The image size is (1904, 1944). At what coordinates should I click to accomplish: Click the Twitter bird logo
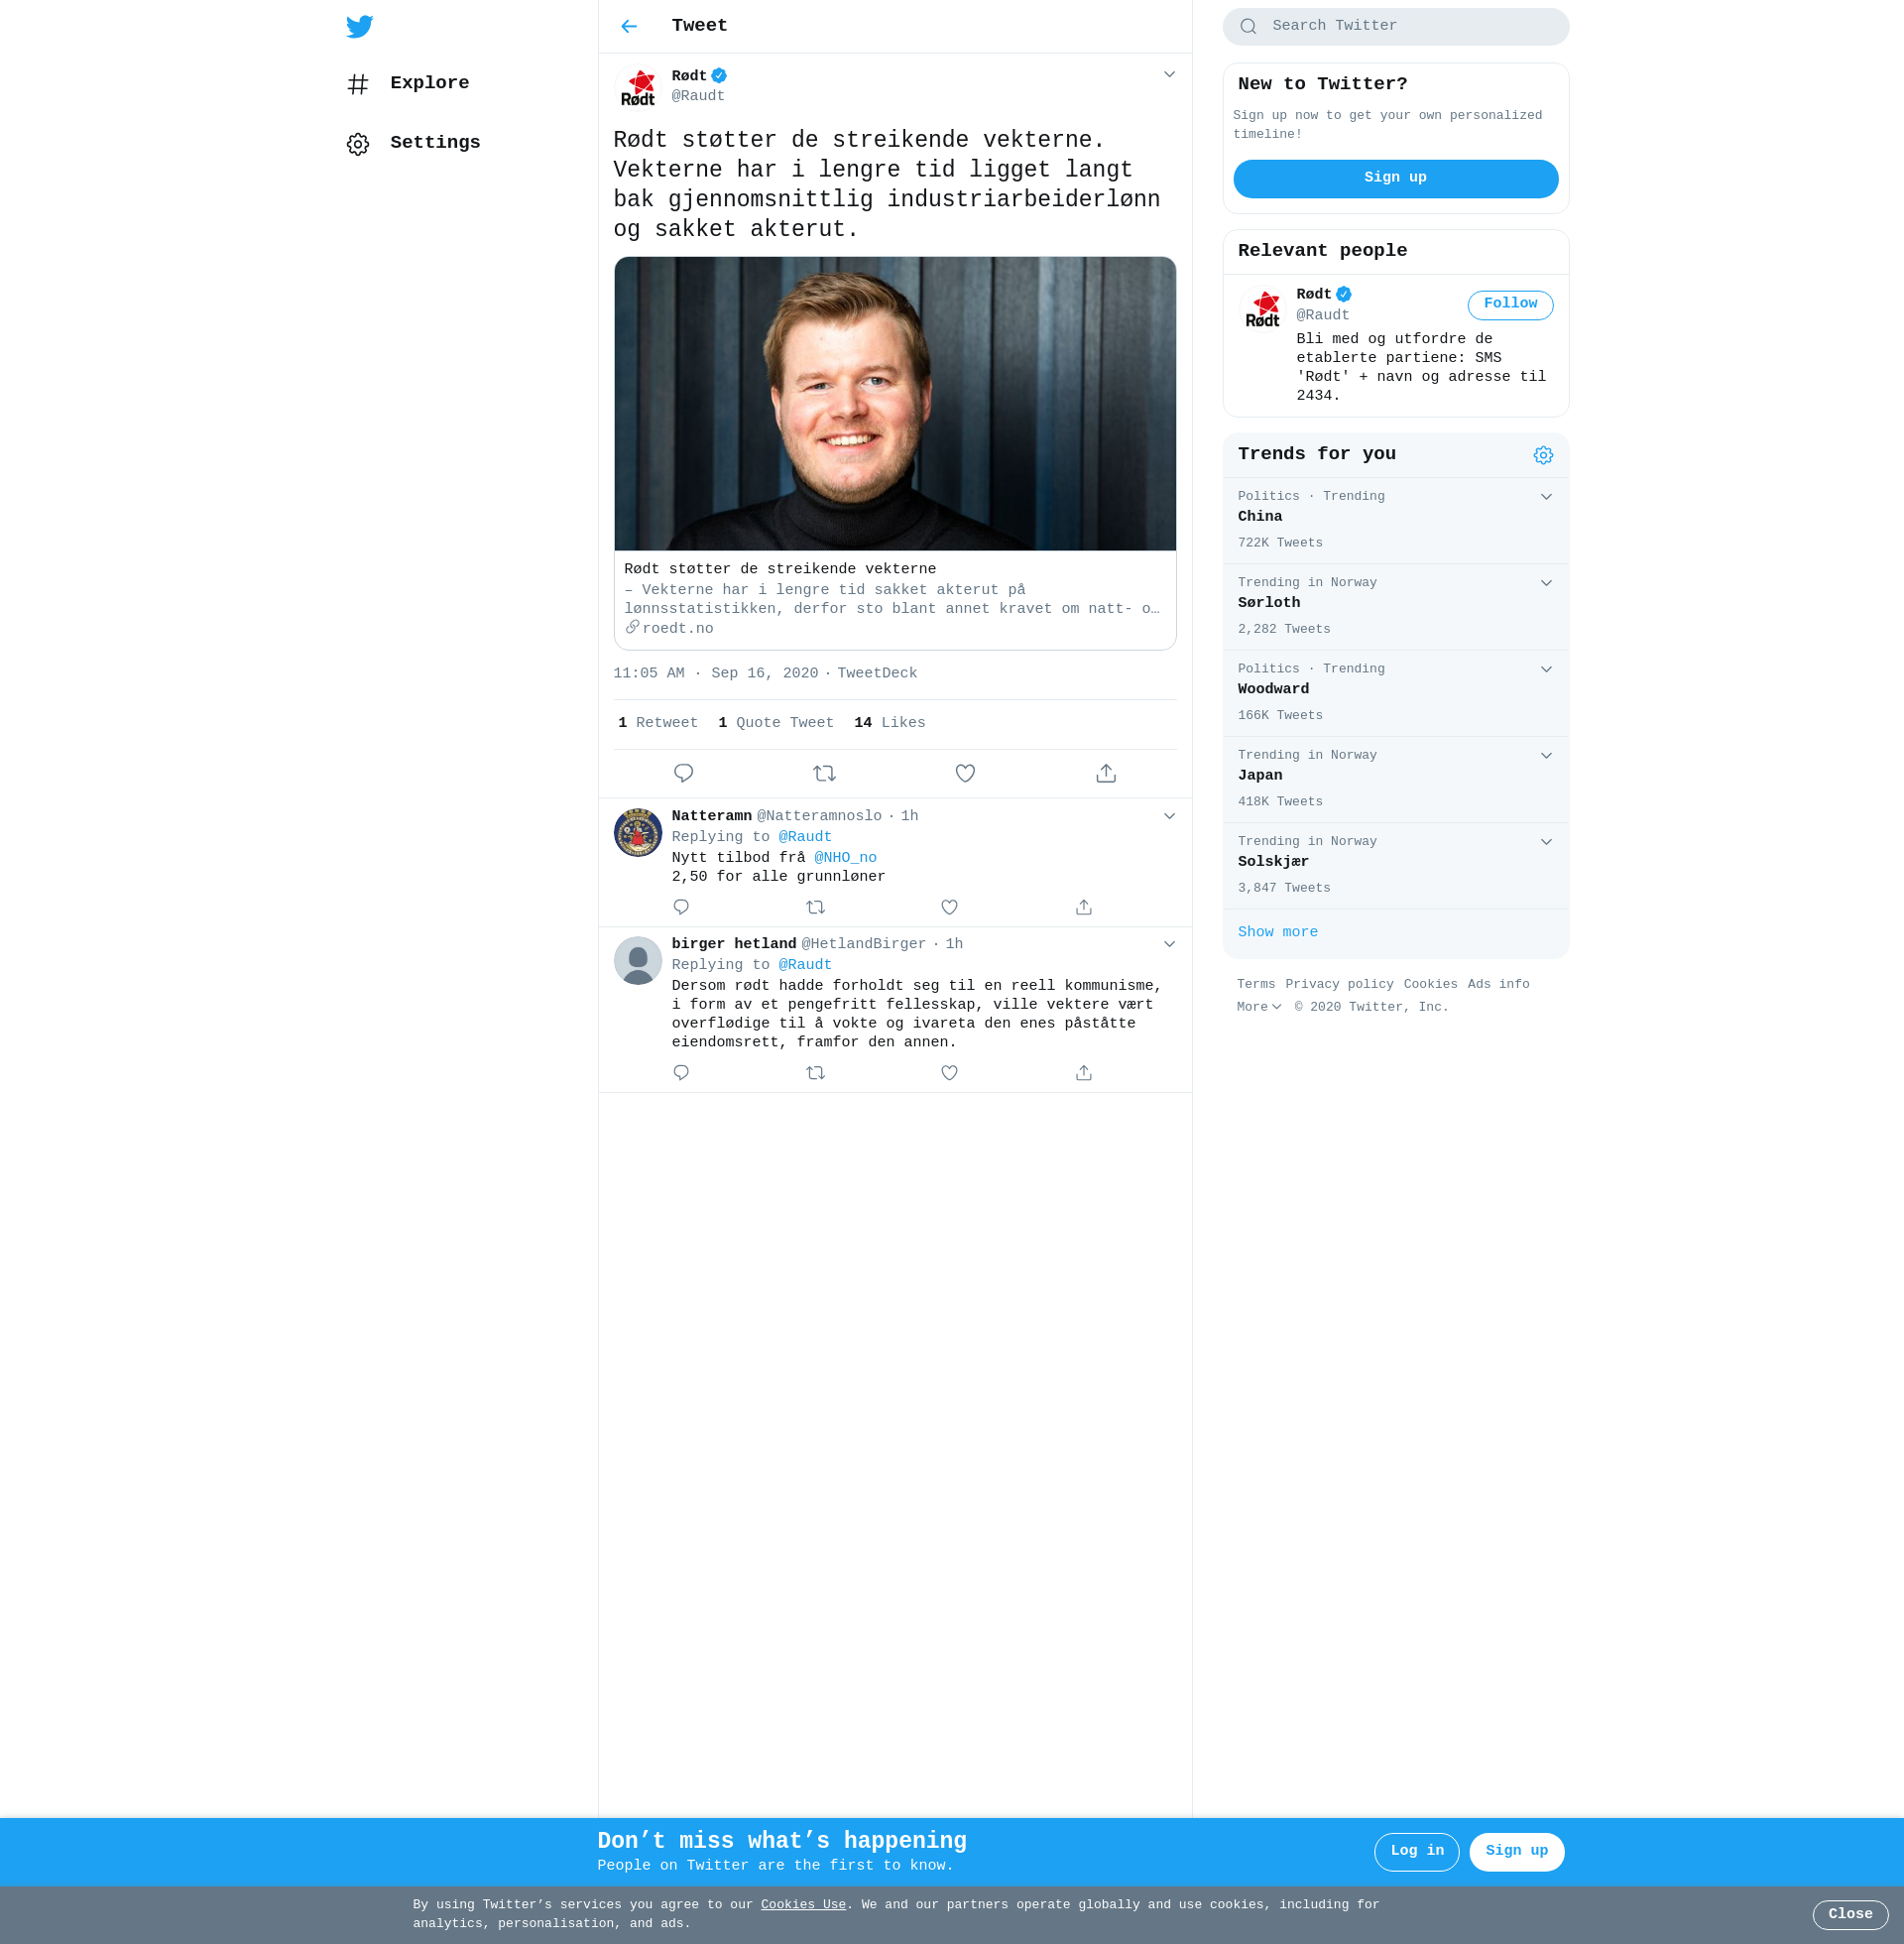pyautogui.click(x=359, y=26)
